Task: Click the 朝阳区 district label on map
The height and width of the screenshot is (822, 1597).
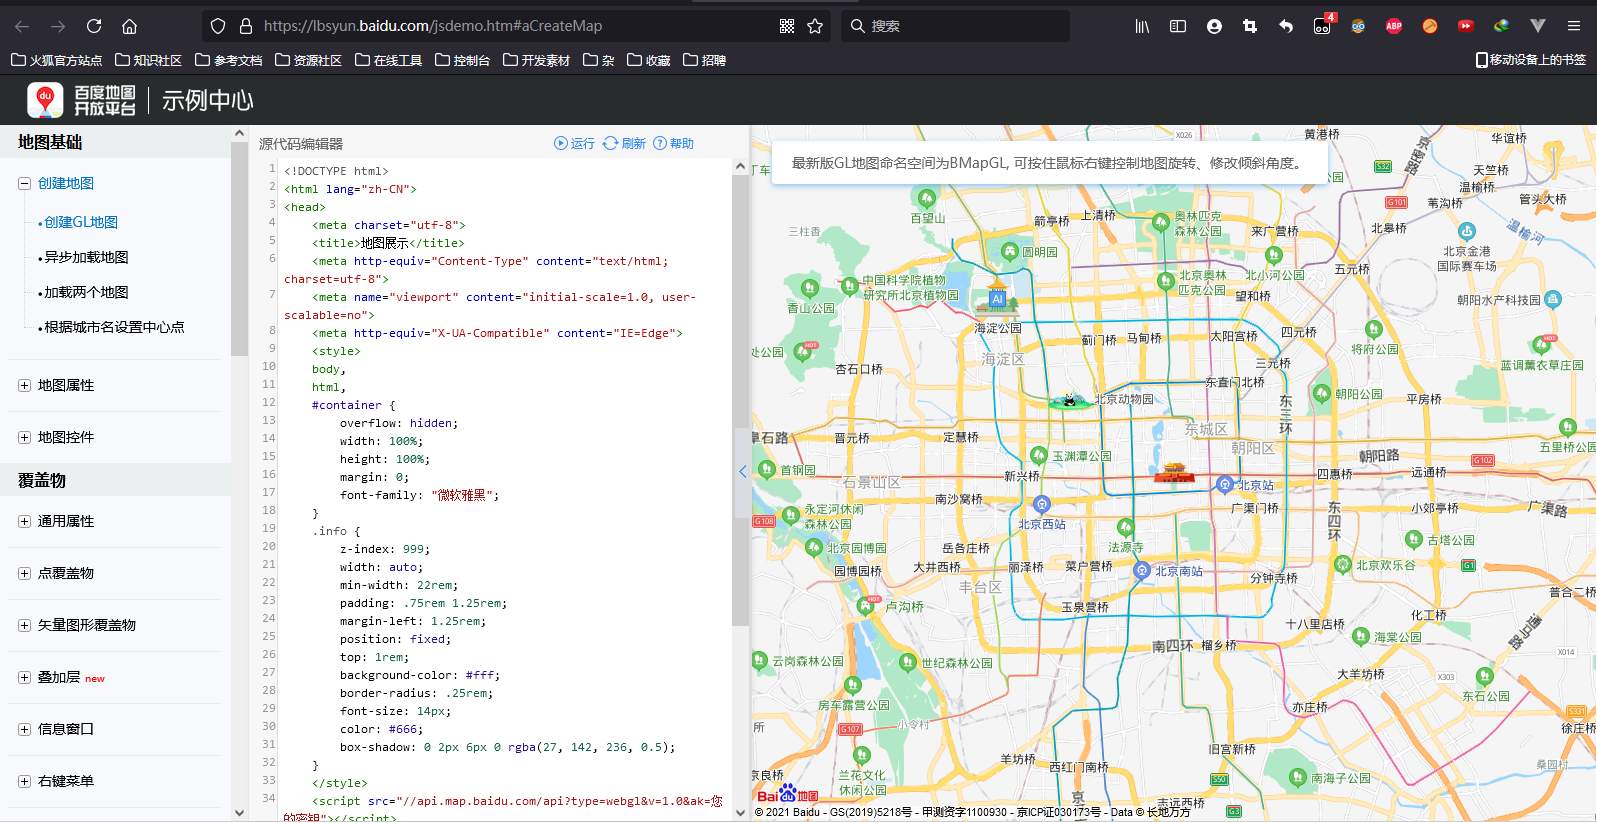Action: pyautogui.click(x=1253, y=448)
